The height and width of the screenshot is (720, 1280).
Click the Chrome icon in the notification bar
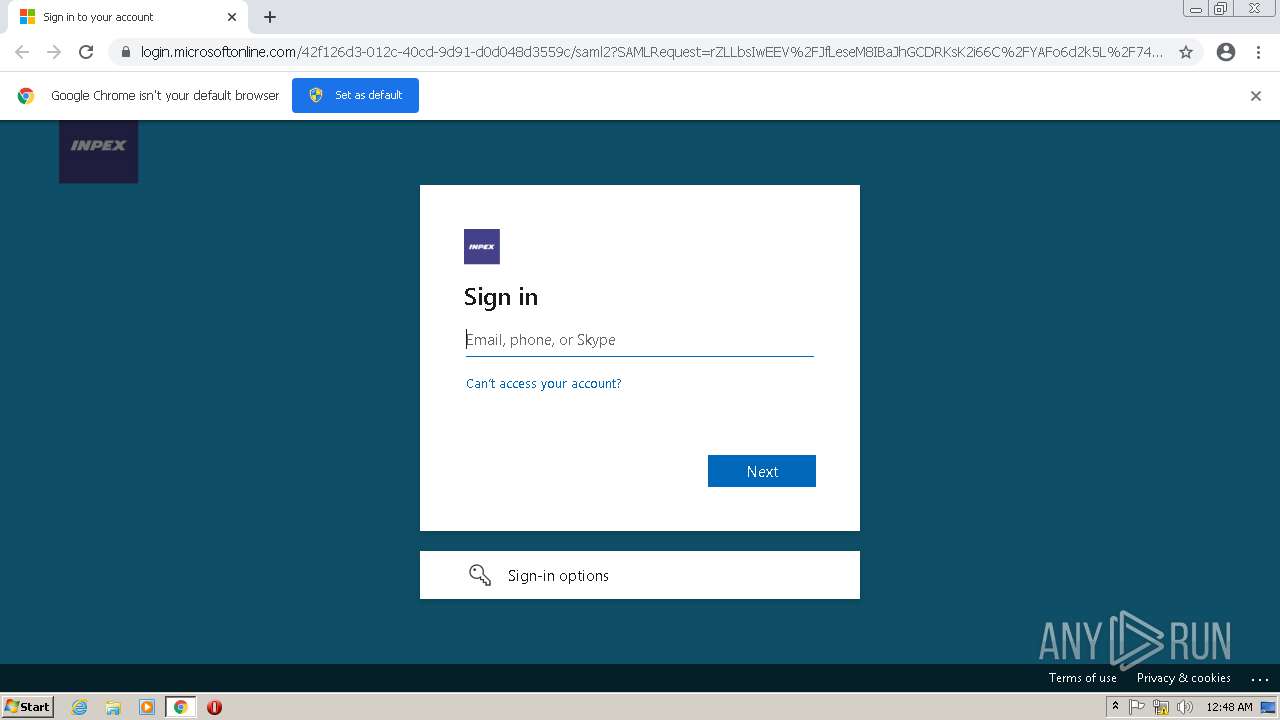point(26,96)
